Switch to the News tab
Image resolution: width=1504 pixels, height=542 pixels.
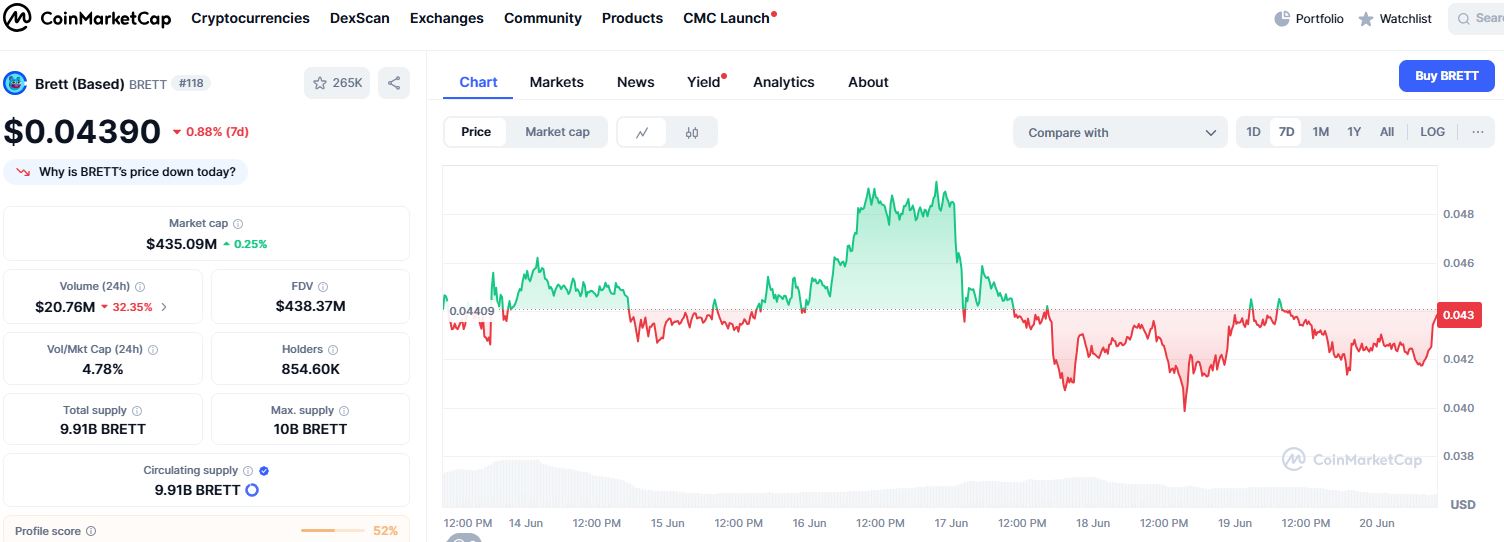(636, 82)
